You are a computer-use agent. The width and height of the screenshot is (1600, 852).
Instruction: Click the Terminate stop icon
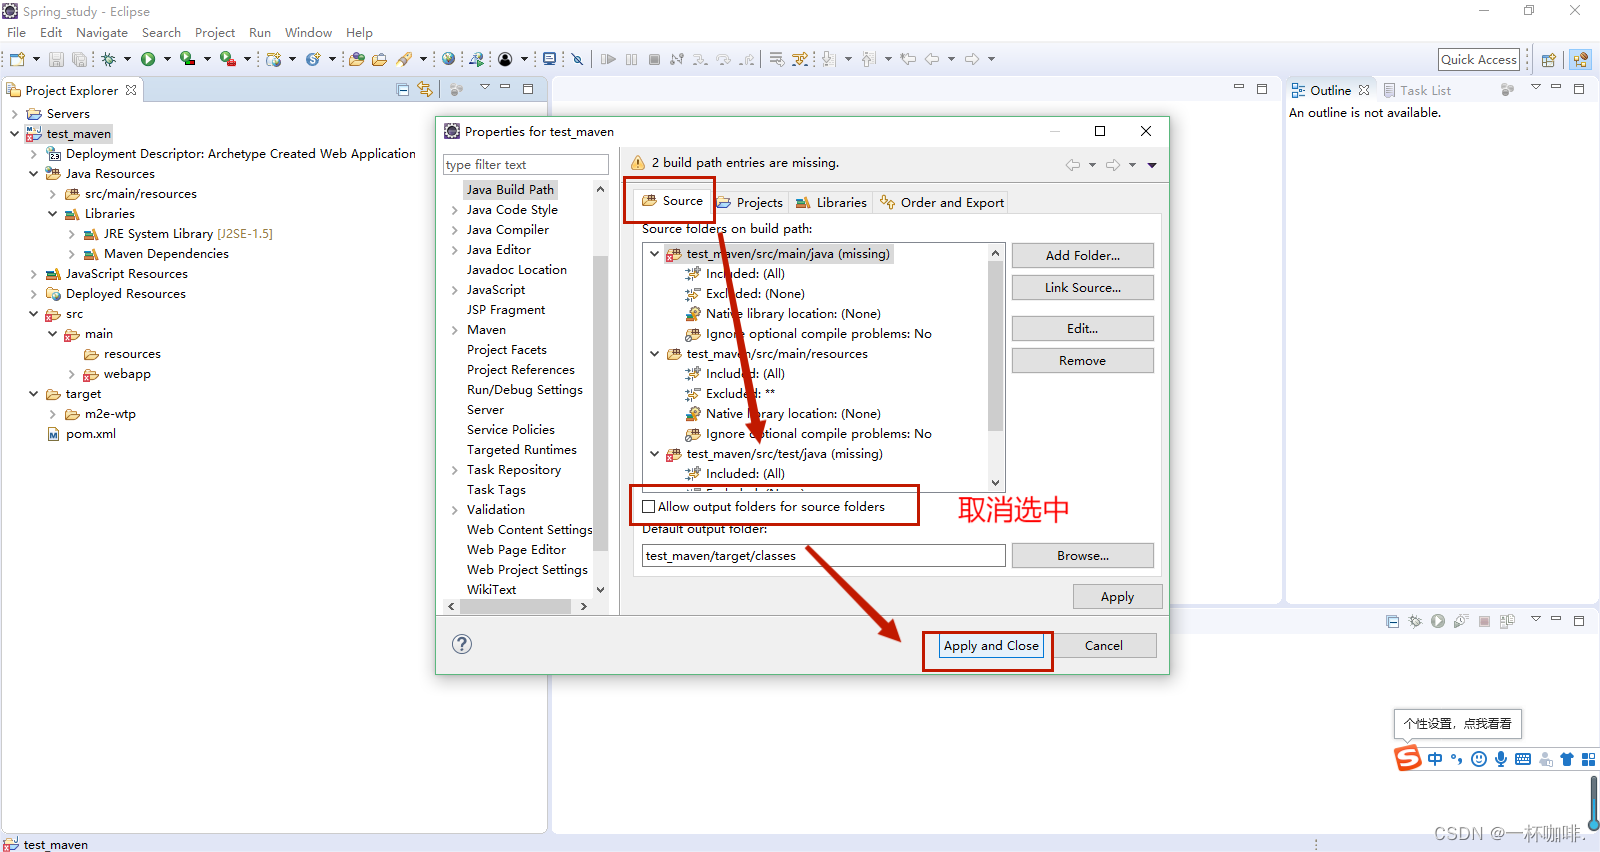coord(654,59)
